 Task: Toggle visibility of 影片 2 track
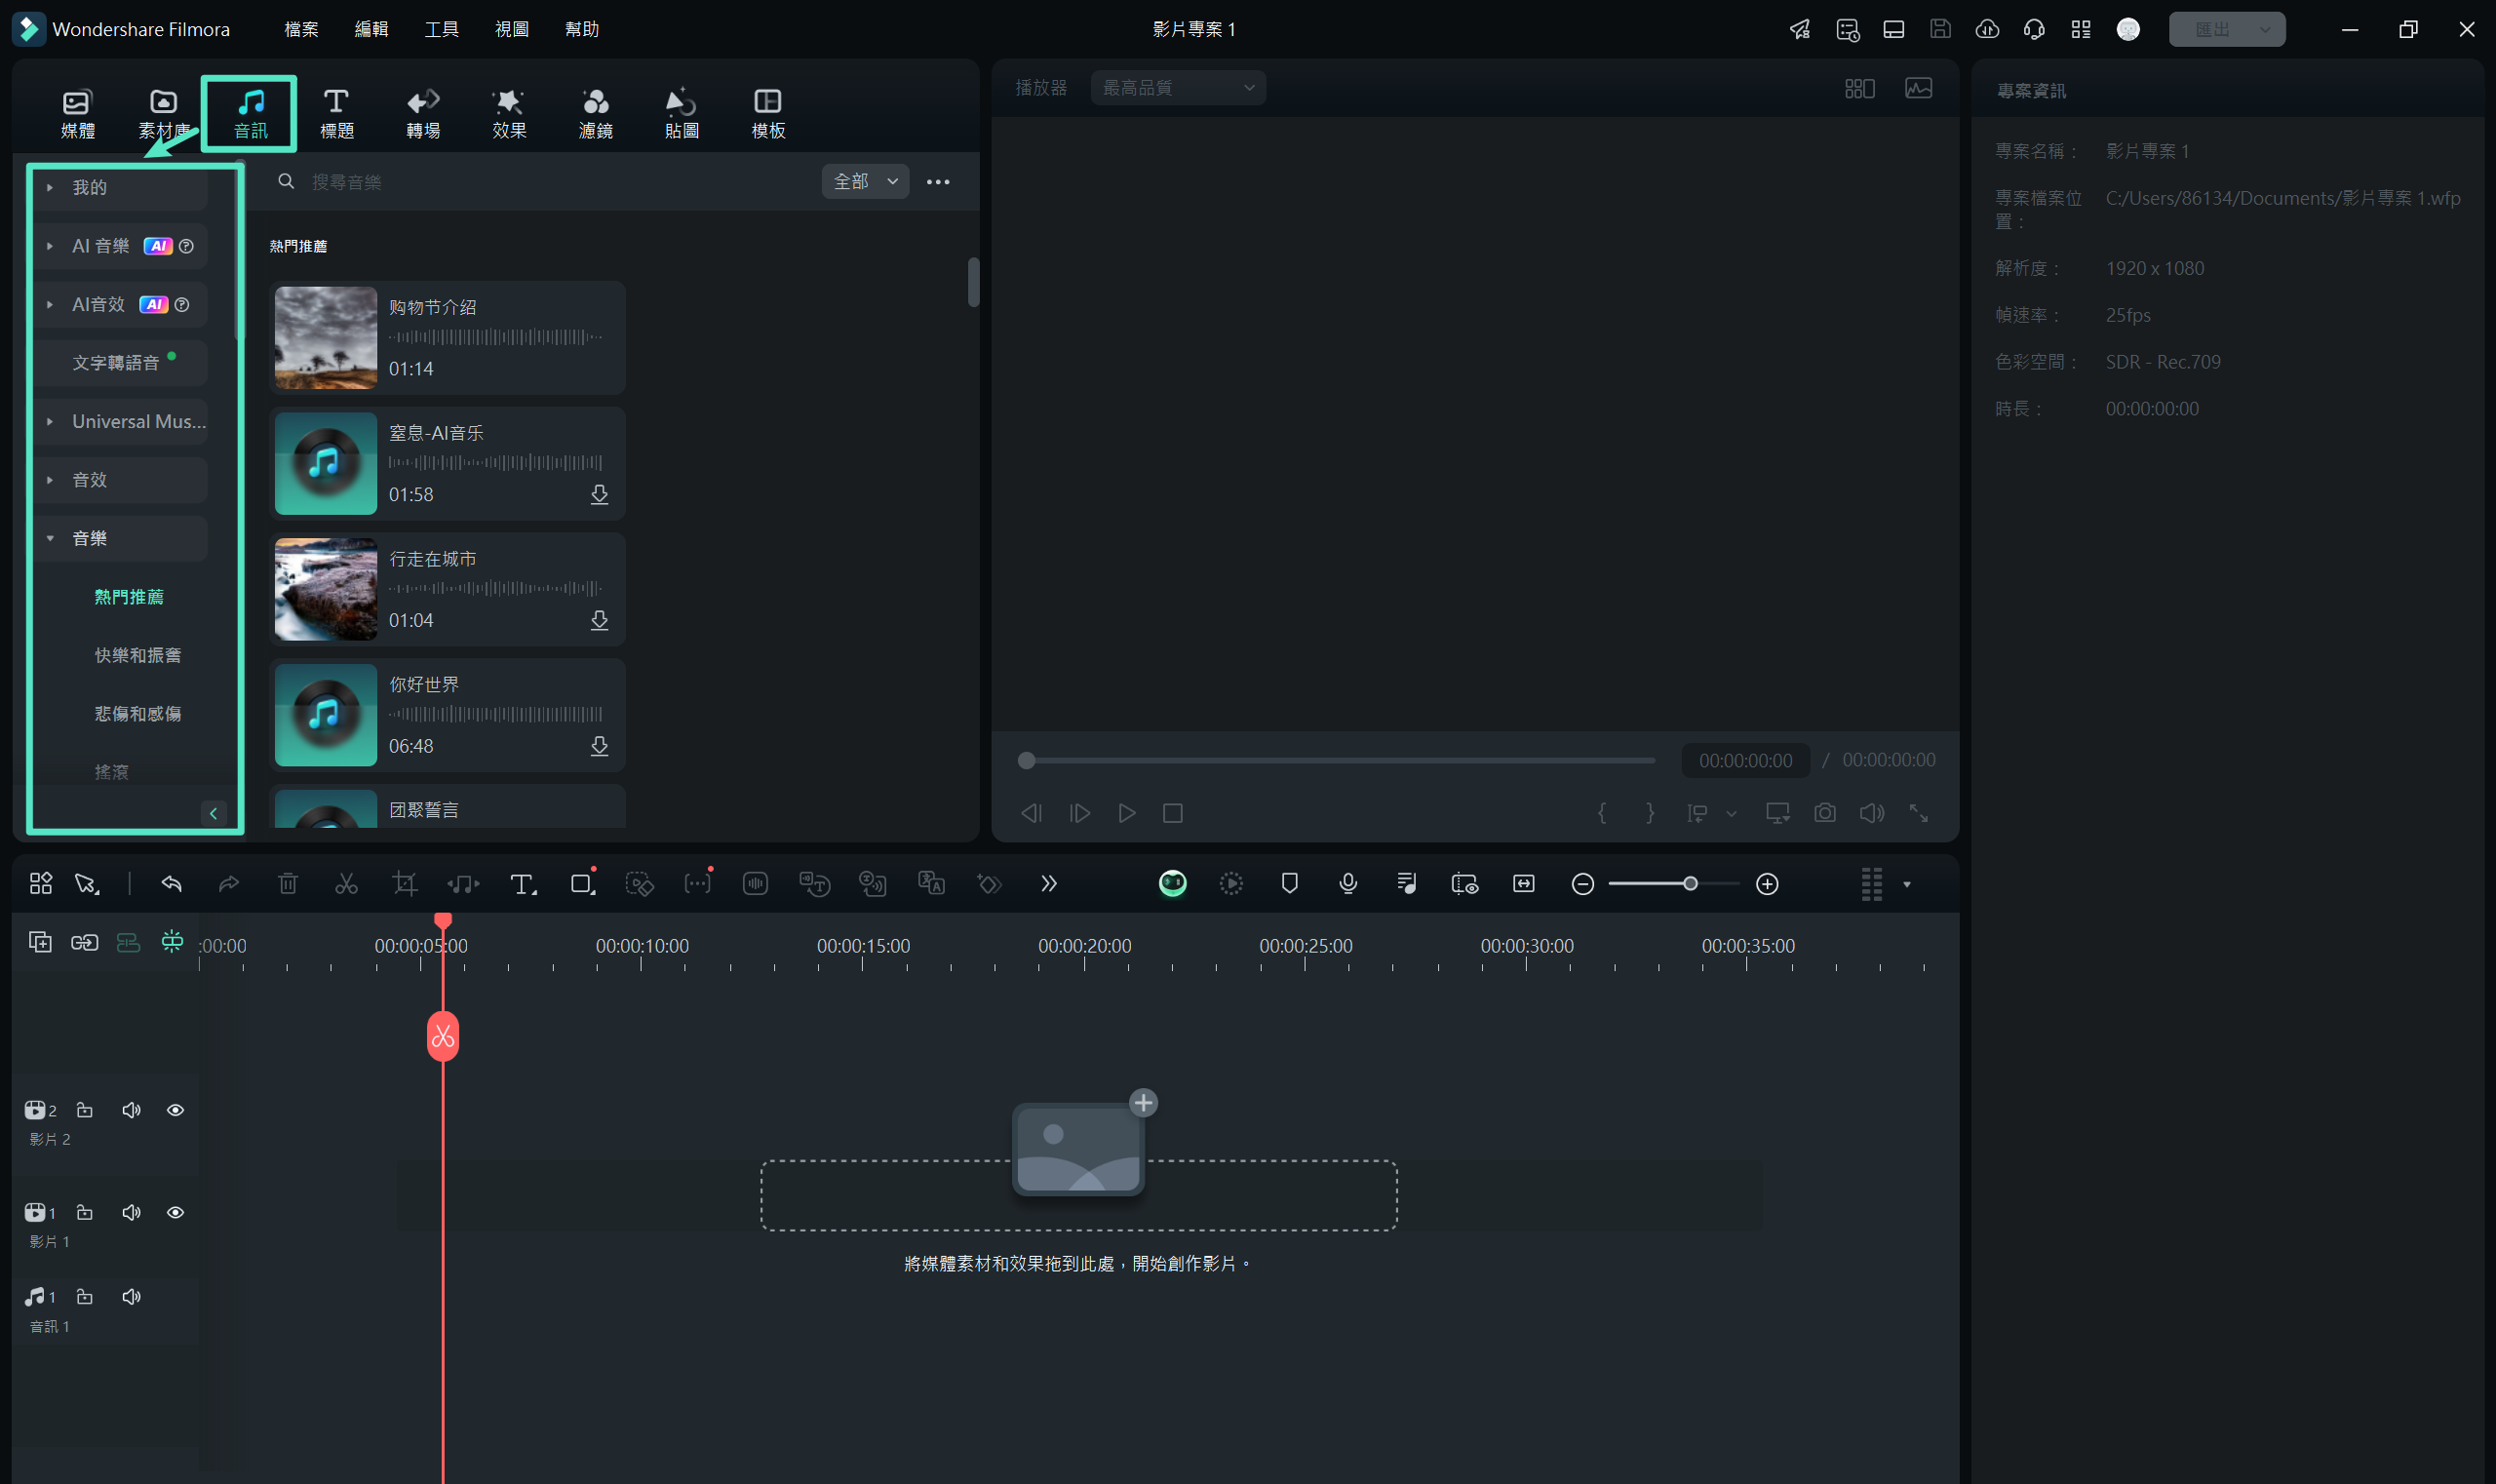click(175, 1110)
